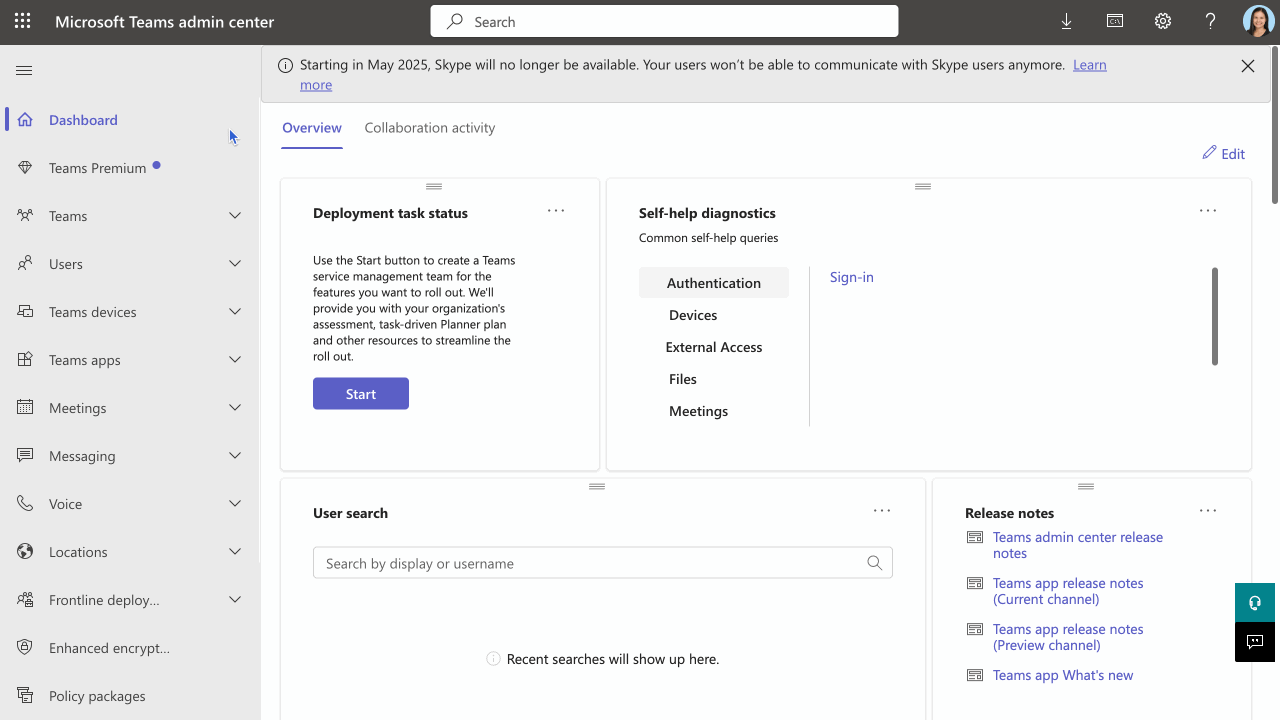
Task: Switch to Collaboration activity tab
Action: (x=430, y=128)
